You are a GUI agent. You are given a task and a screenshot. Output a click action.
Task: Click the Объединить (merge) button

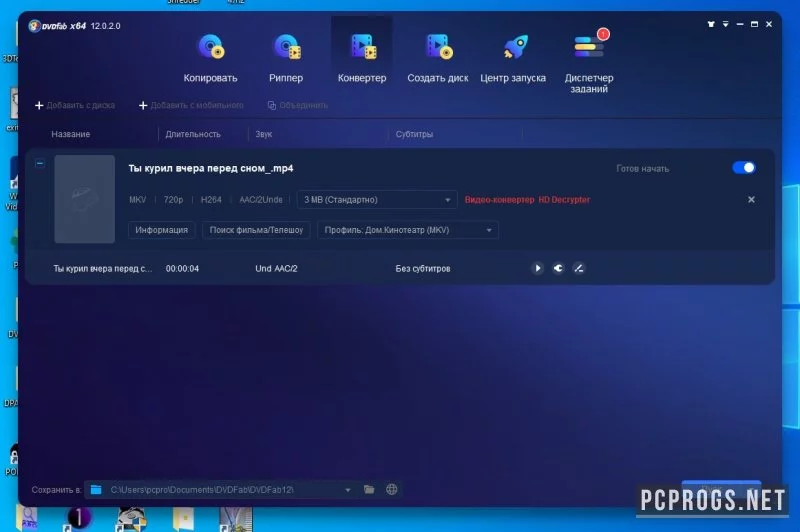click(297, 105)
